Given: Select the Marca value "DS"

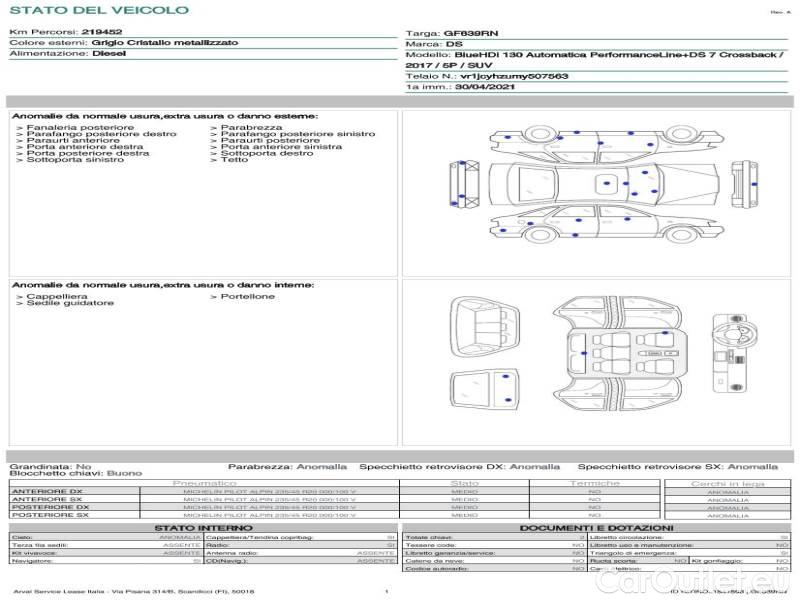Looking at the screenshot, I should pyautogui.click(x=454, y=44).
